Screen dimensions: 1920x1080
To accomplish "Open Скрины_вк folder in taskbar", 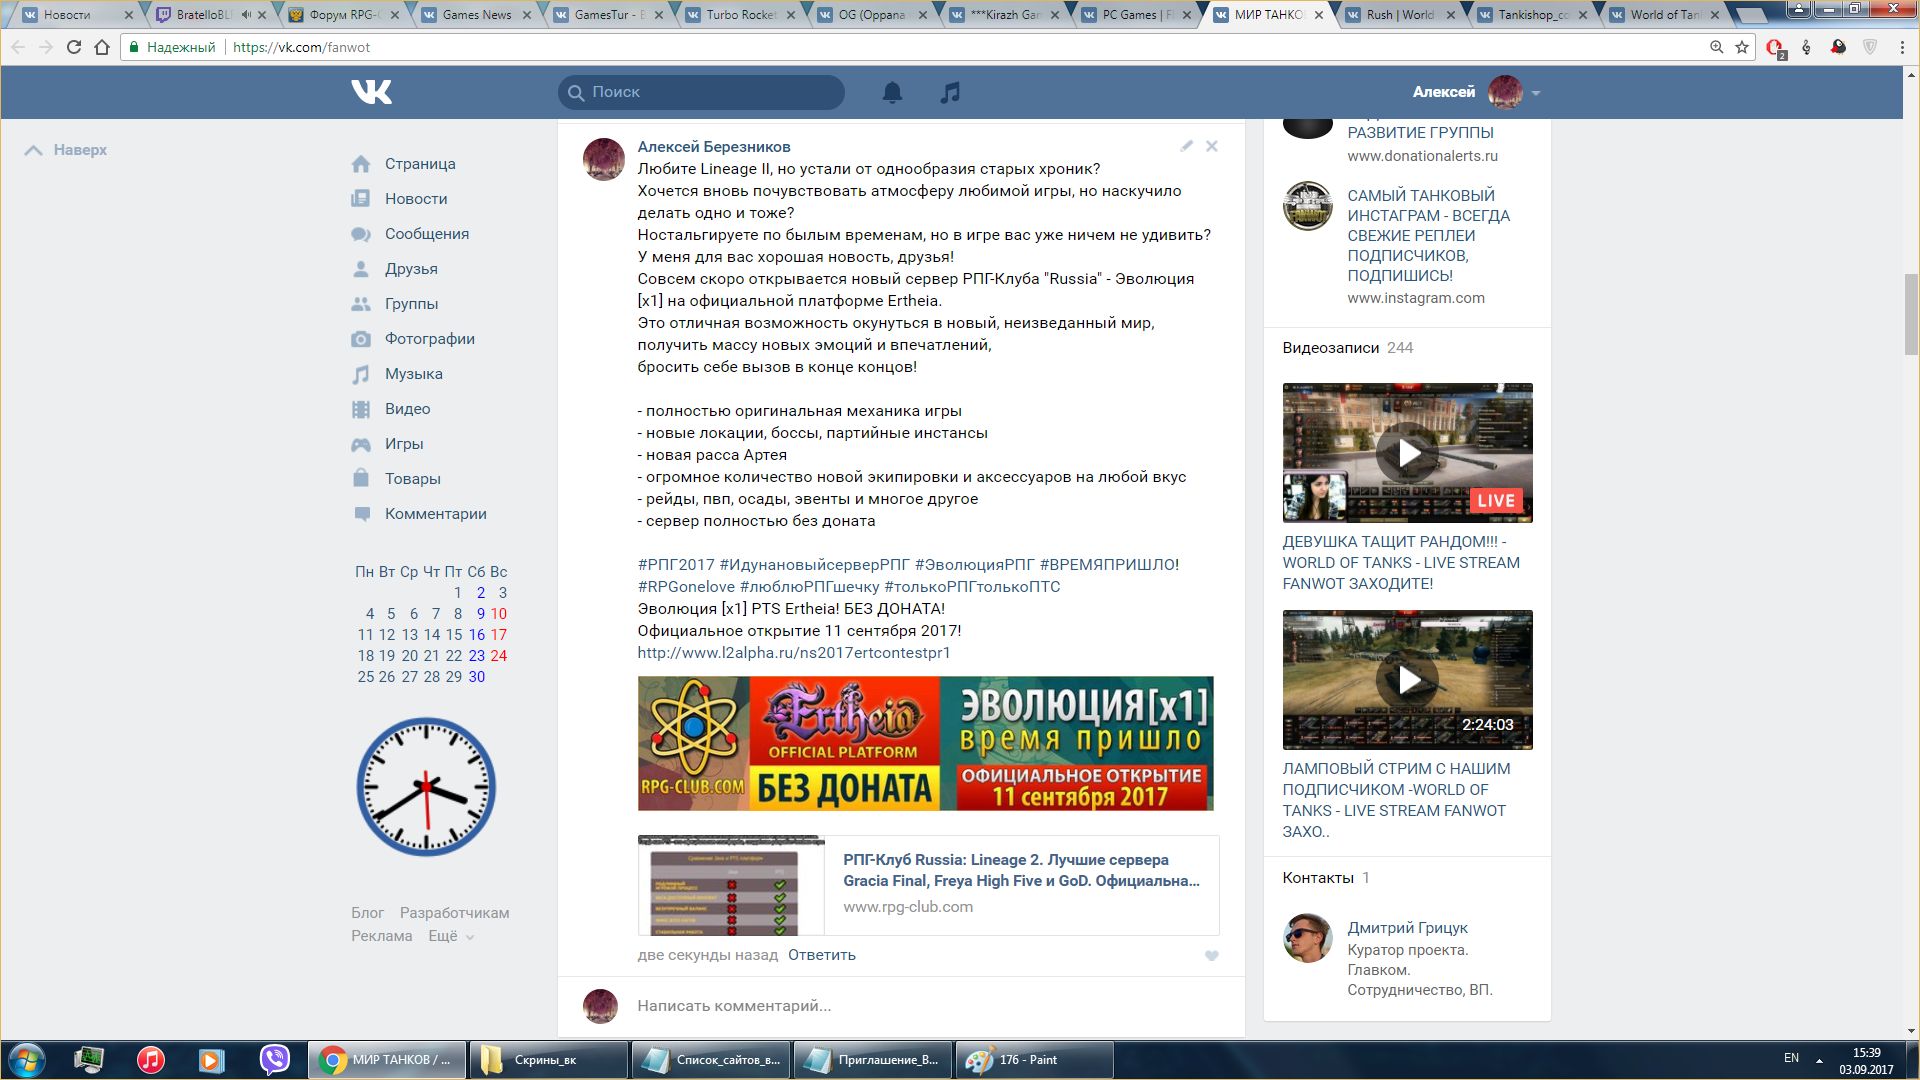I will pos(548,1060).
